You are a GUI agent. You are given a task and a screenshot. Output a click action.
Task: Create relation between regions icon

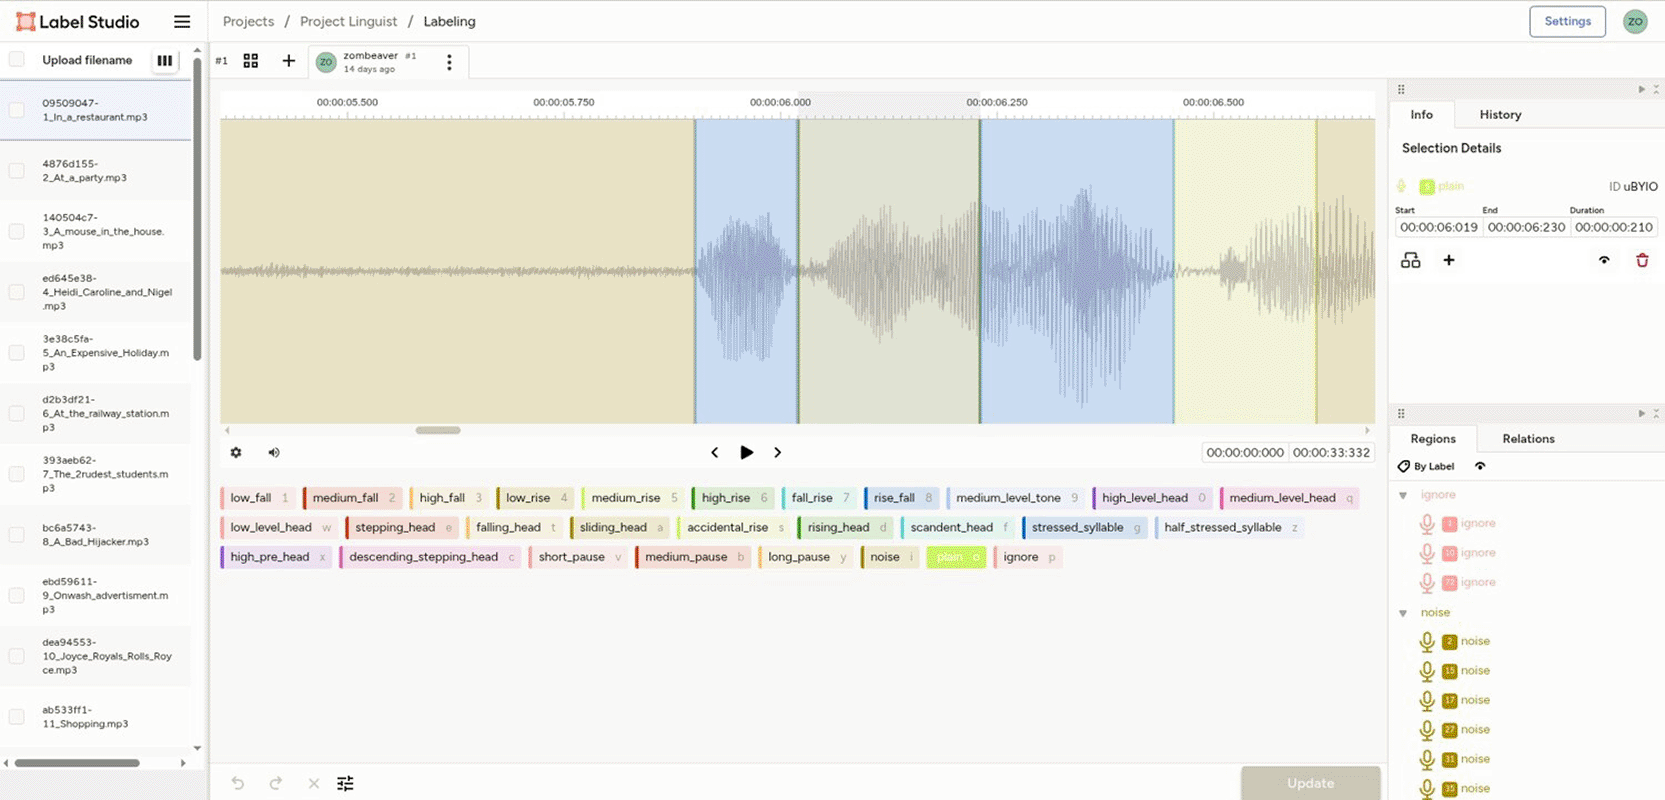1410,260
